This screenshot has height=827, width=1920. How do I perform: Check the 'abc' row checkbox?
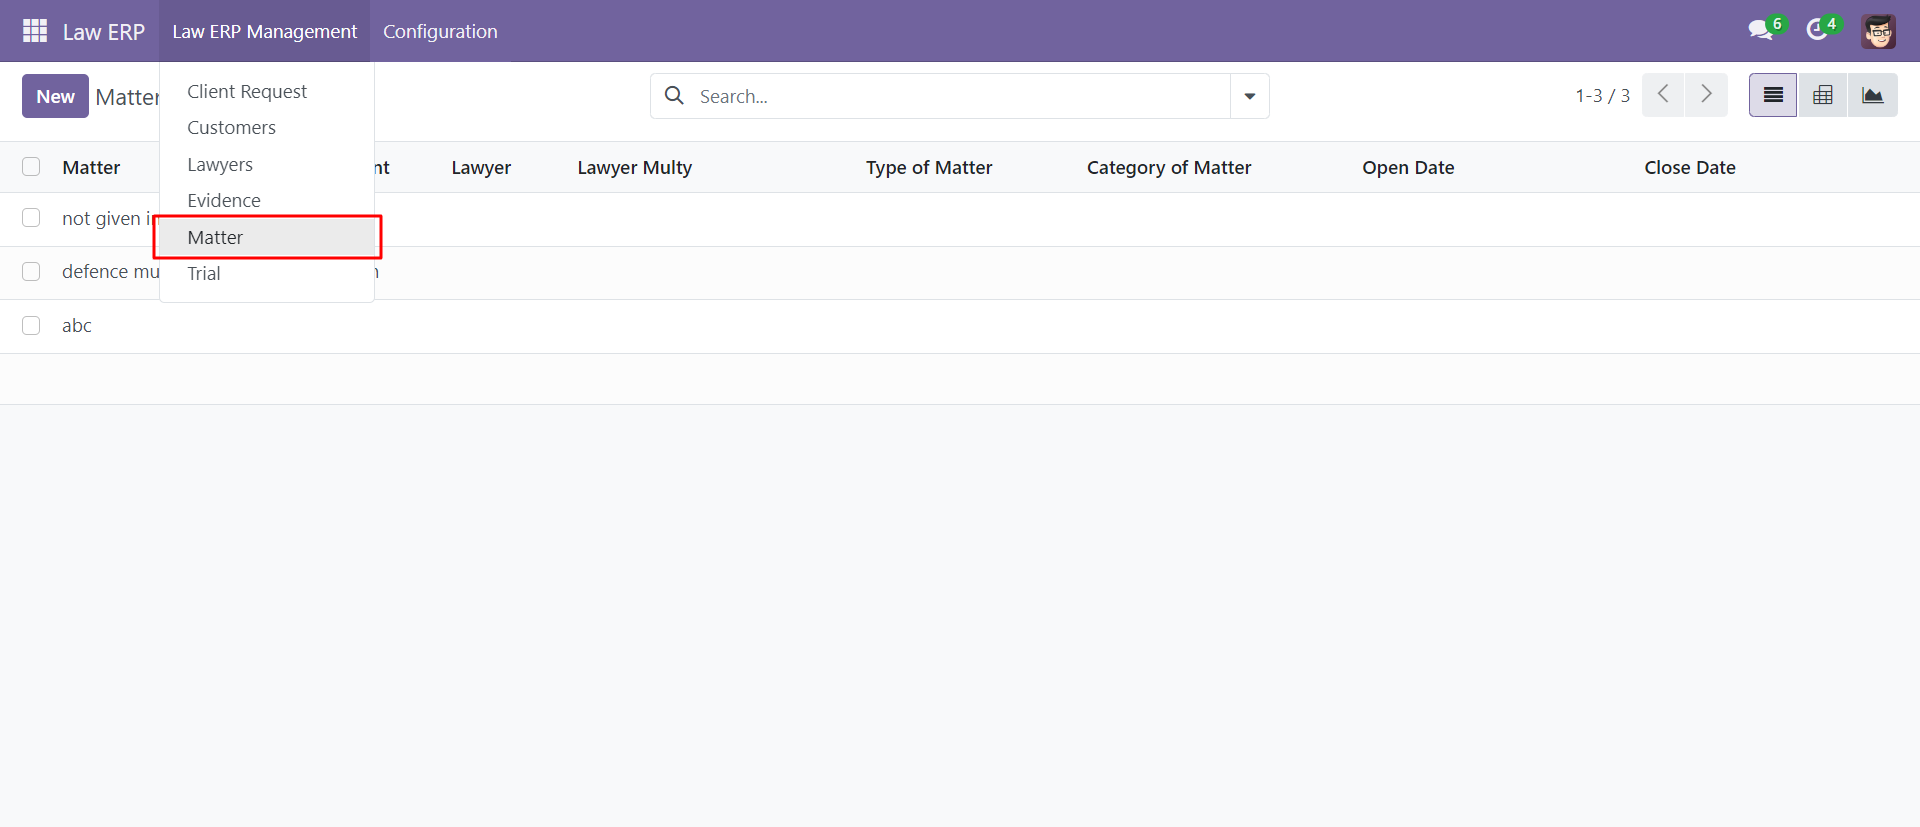coord(31,326)
